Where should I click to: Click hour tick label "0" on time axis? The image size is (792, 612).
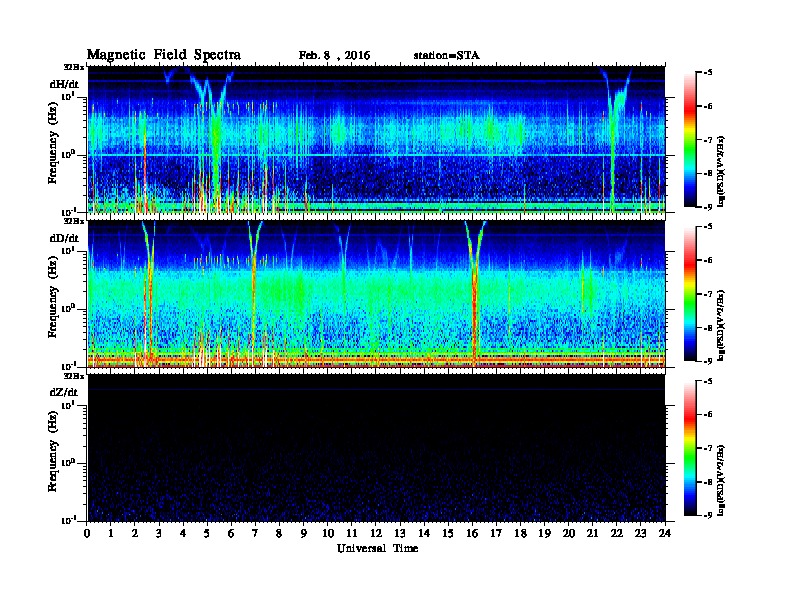[x=87, y=533]
